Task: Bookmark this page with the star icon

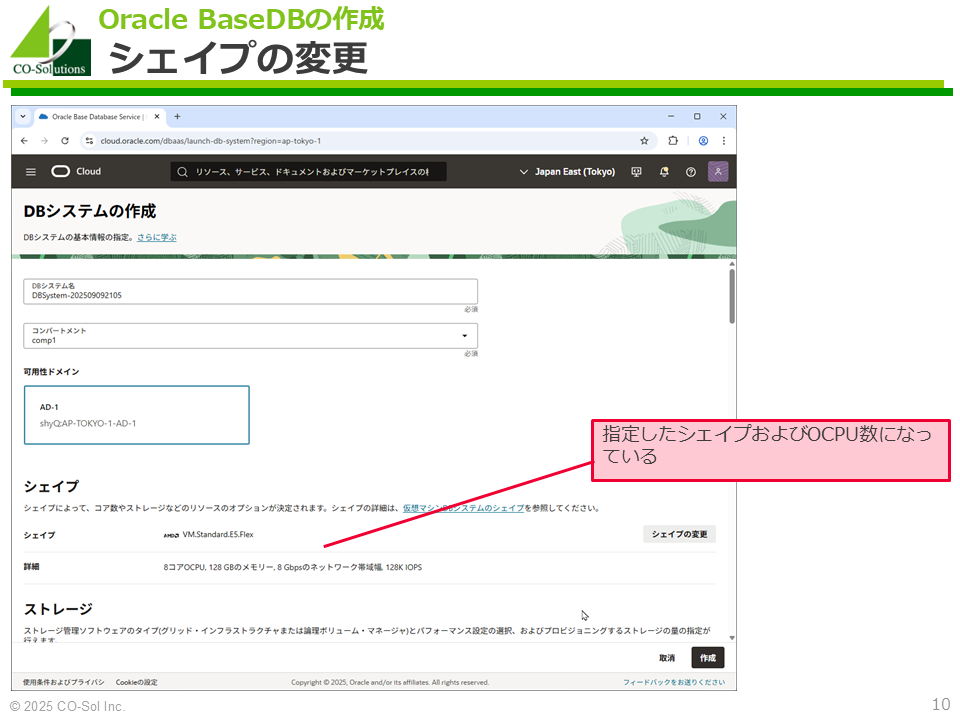Action: [x=644, y=141]
